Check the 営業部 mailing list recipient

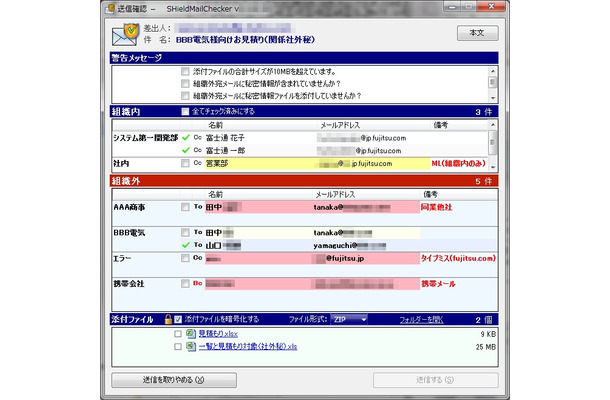point(185,163)
